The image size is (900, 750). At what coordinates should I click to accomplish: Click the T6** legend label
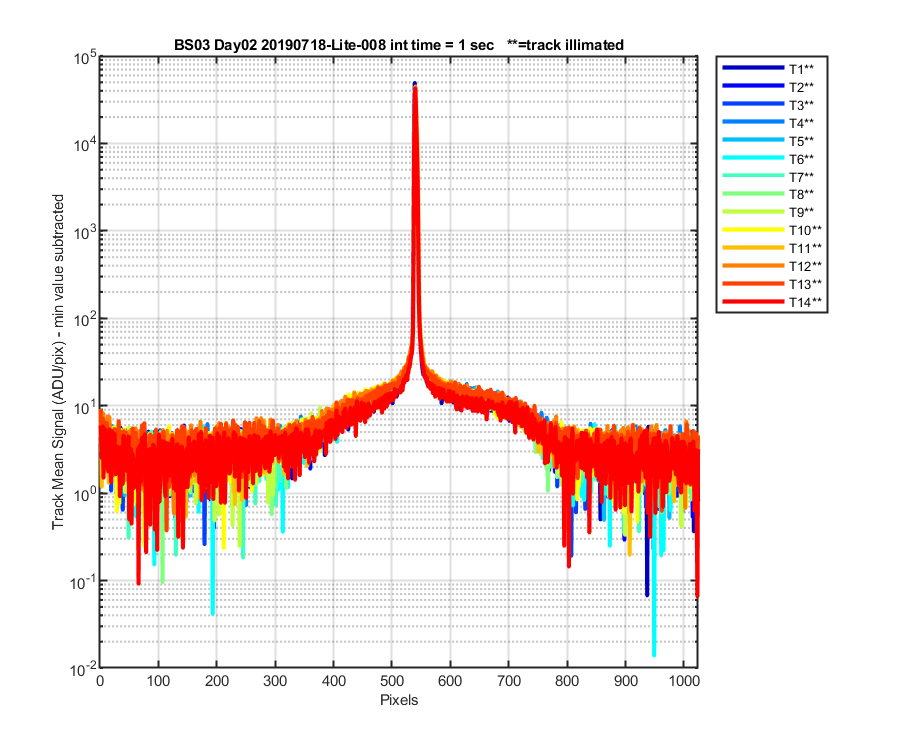[x=801, y=159]
